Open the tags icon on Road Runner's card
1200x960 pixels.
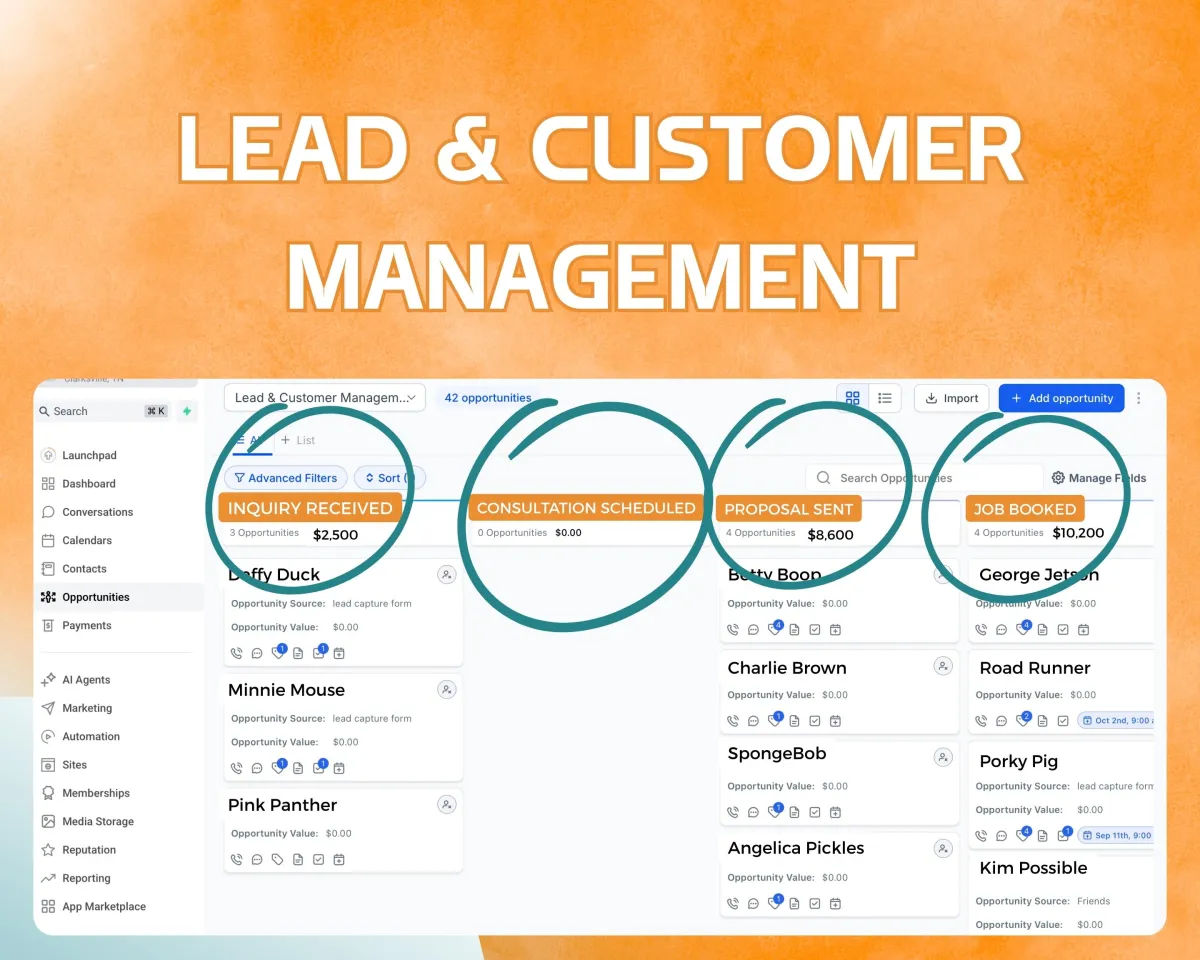1022,720
